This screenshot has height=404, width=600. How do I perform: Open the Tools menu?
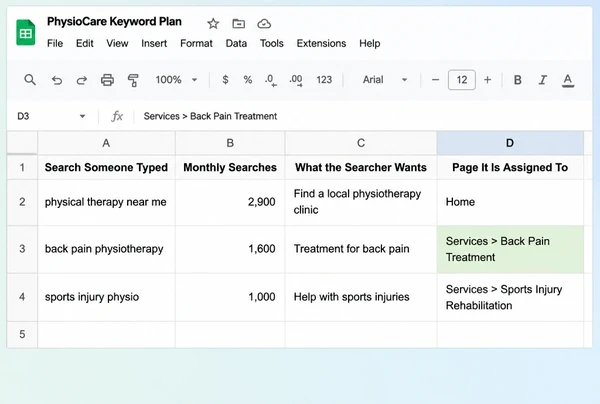click(x=272, y=43)
